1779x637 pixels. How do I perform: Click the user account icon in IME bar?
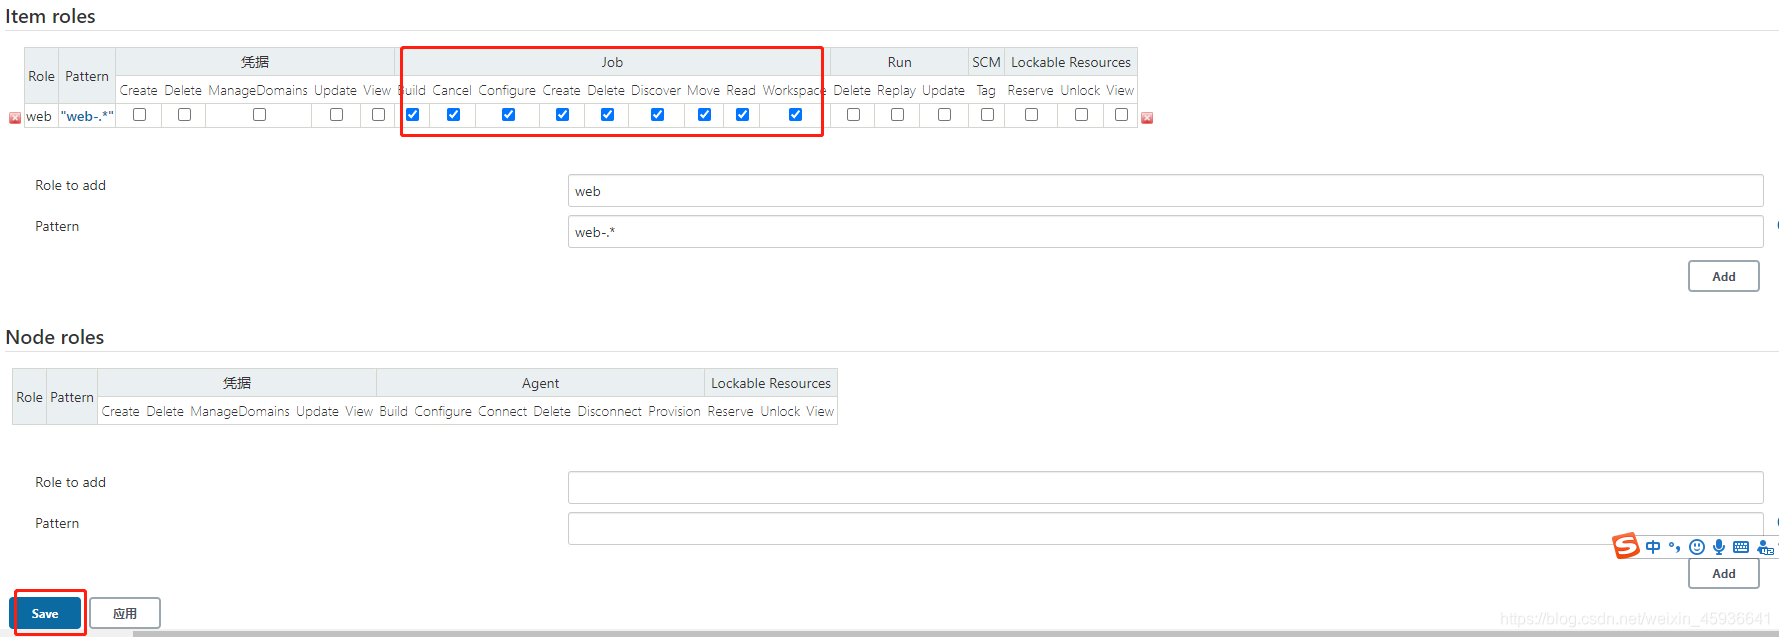click(x=1765, y=547)
